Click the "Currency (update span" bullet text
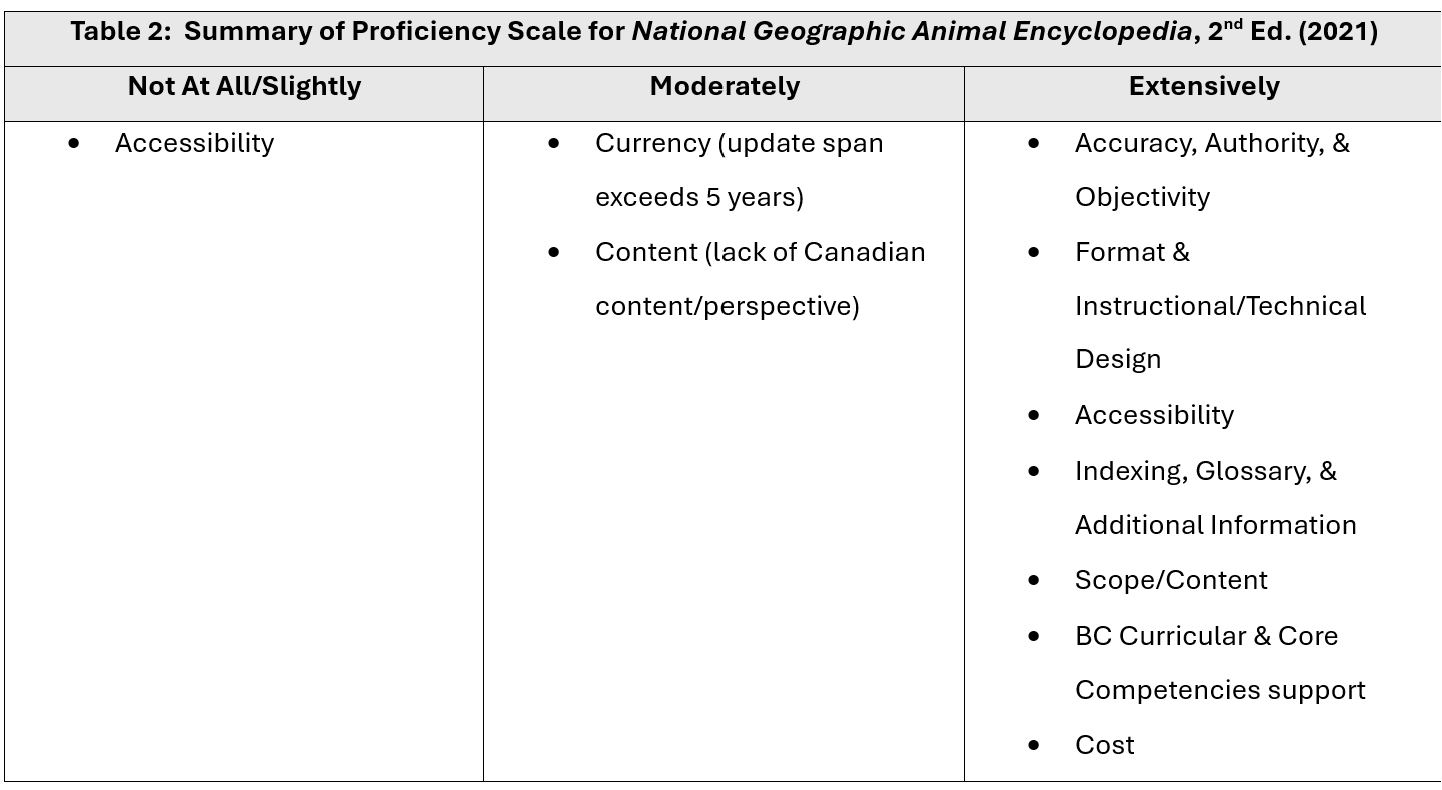 pyautogui.click(x=739, y=144)
